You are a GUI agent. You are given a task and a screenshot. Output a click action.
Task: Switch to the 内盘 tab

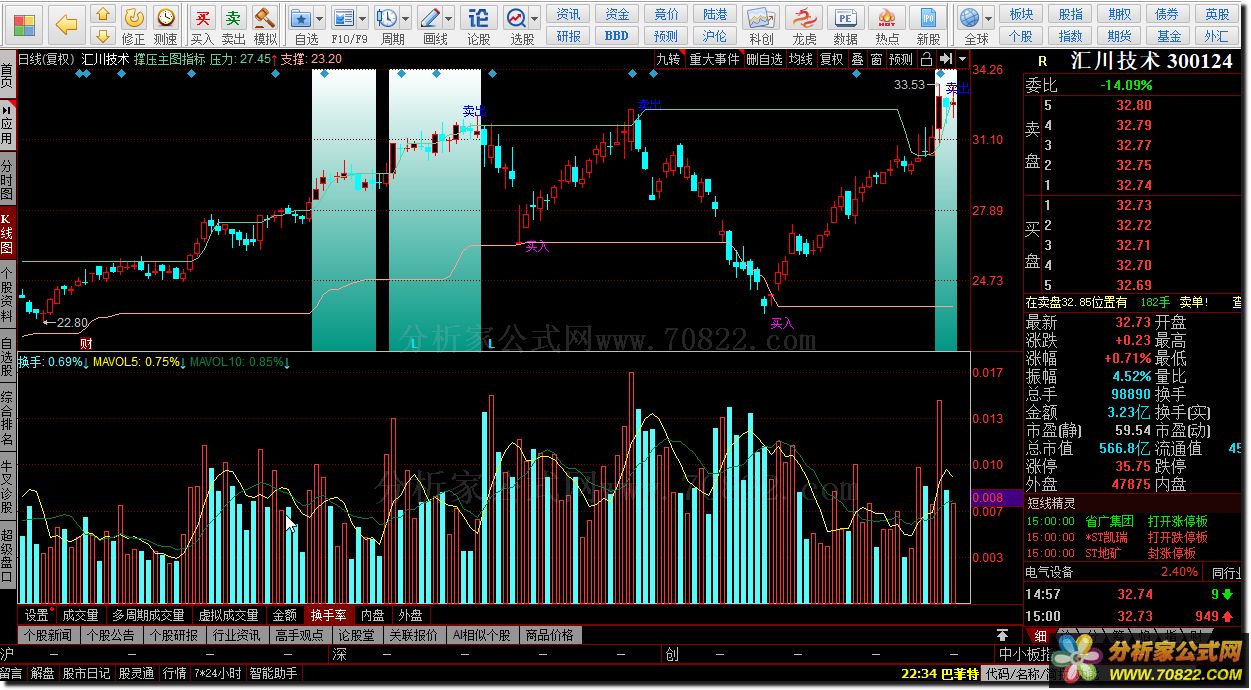[x=372, y=615]
